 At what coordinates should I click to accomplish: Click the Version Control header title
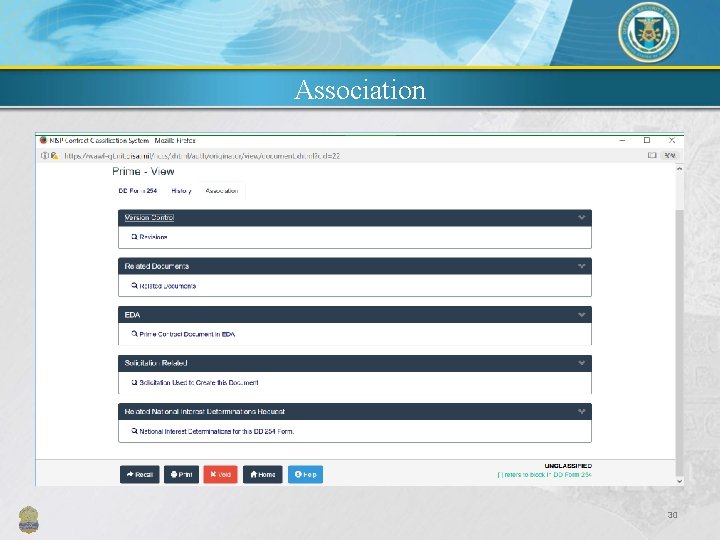pyautogui.click(x=149, y=218)
